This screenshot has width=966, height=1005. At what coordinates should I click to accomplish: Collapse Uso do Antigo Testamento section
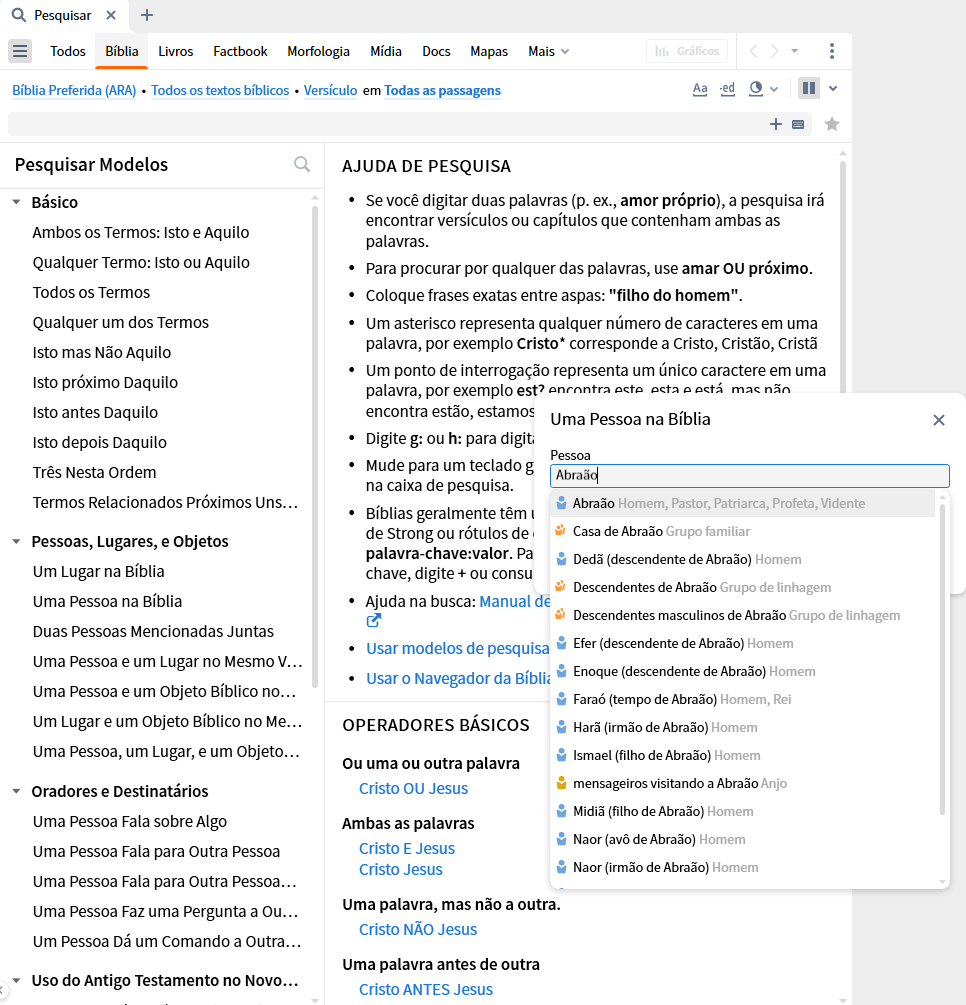tap(16, 981)
